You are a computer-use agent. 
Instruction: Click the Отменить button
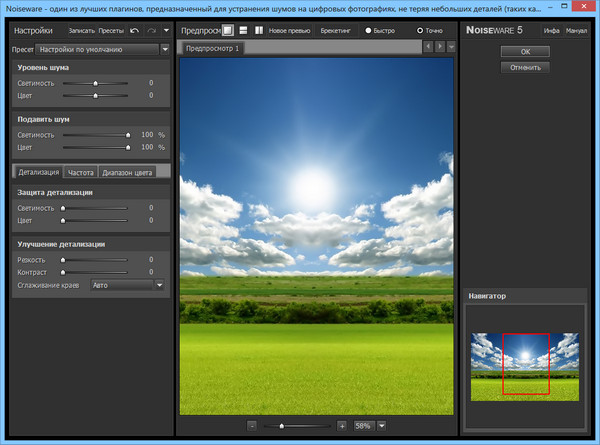[x=525, y=68]
